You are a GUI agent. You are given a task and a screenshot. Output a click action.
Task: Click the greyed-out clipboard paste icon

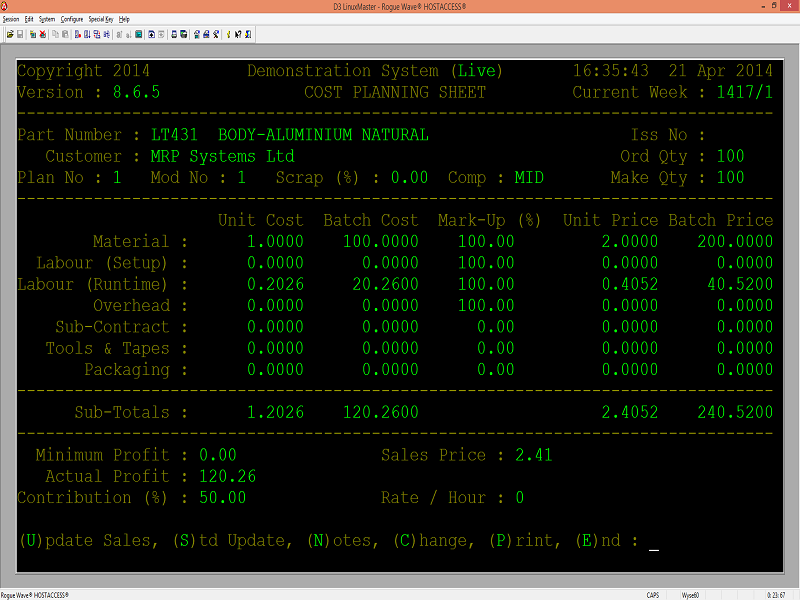[65, 35]
